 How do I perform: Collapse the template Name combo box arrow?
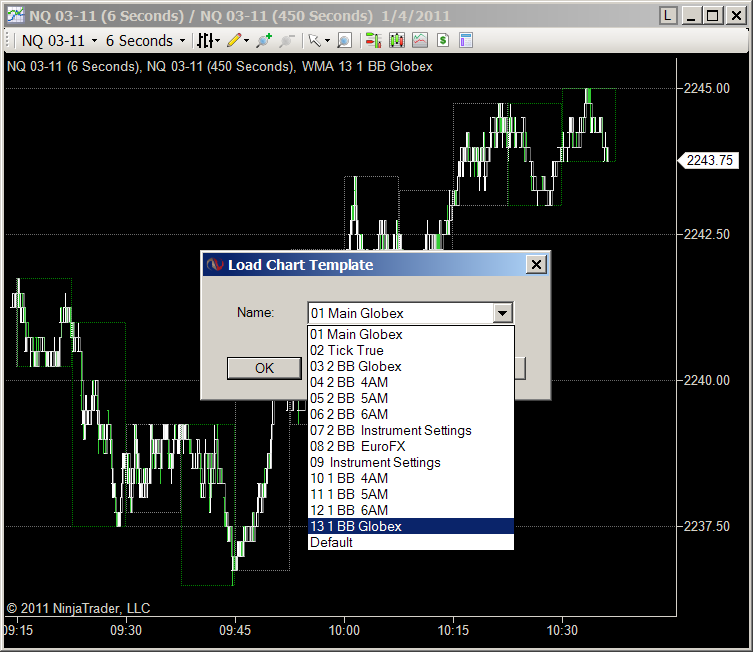tap(502, 313)
